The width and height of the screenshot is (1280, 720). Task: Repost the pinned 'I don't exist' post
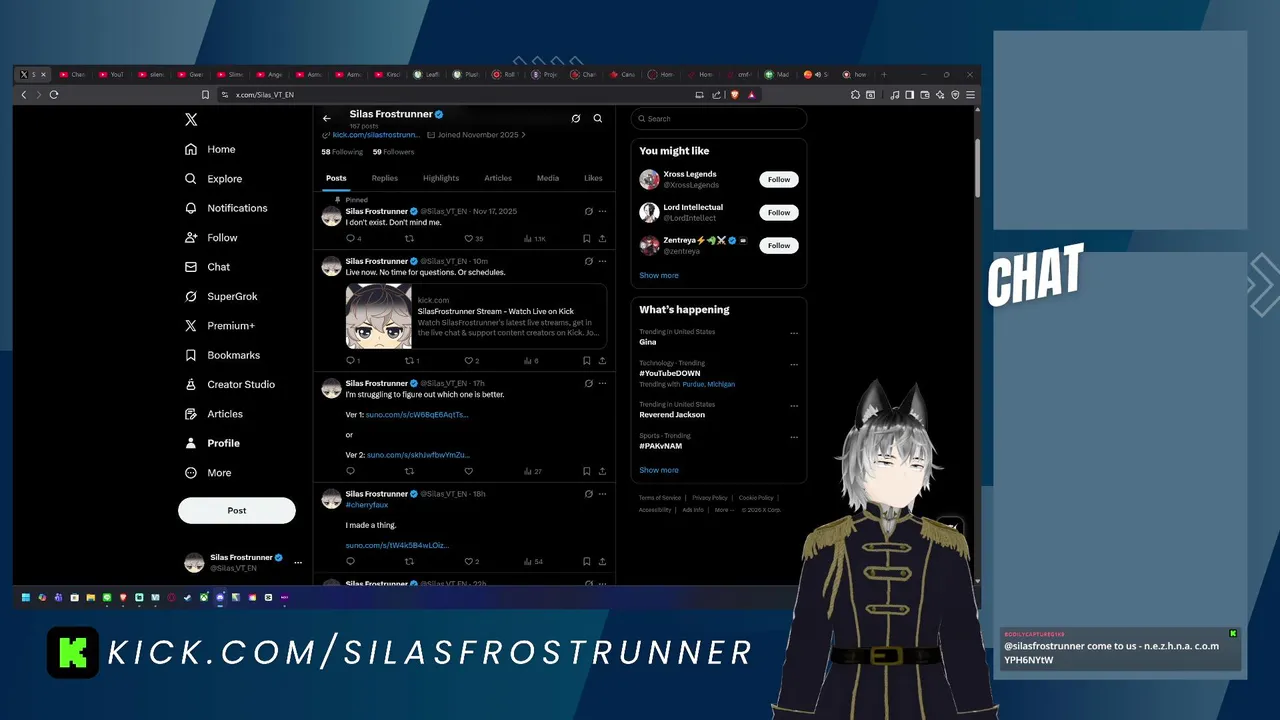[x=409, y=239]
